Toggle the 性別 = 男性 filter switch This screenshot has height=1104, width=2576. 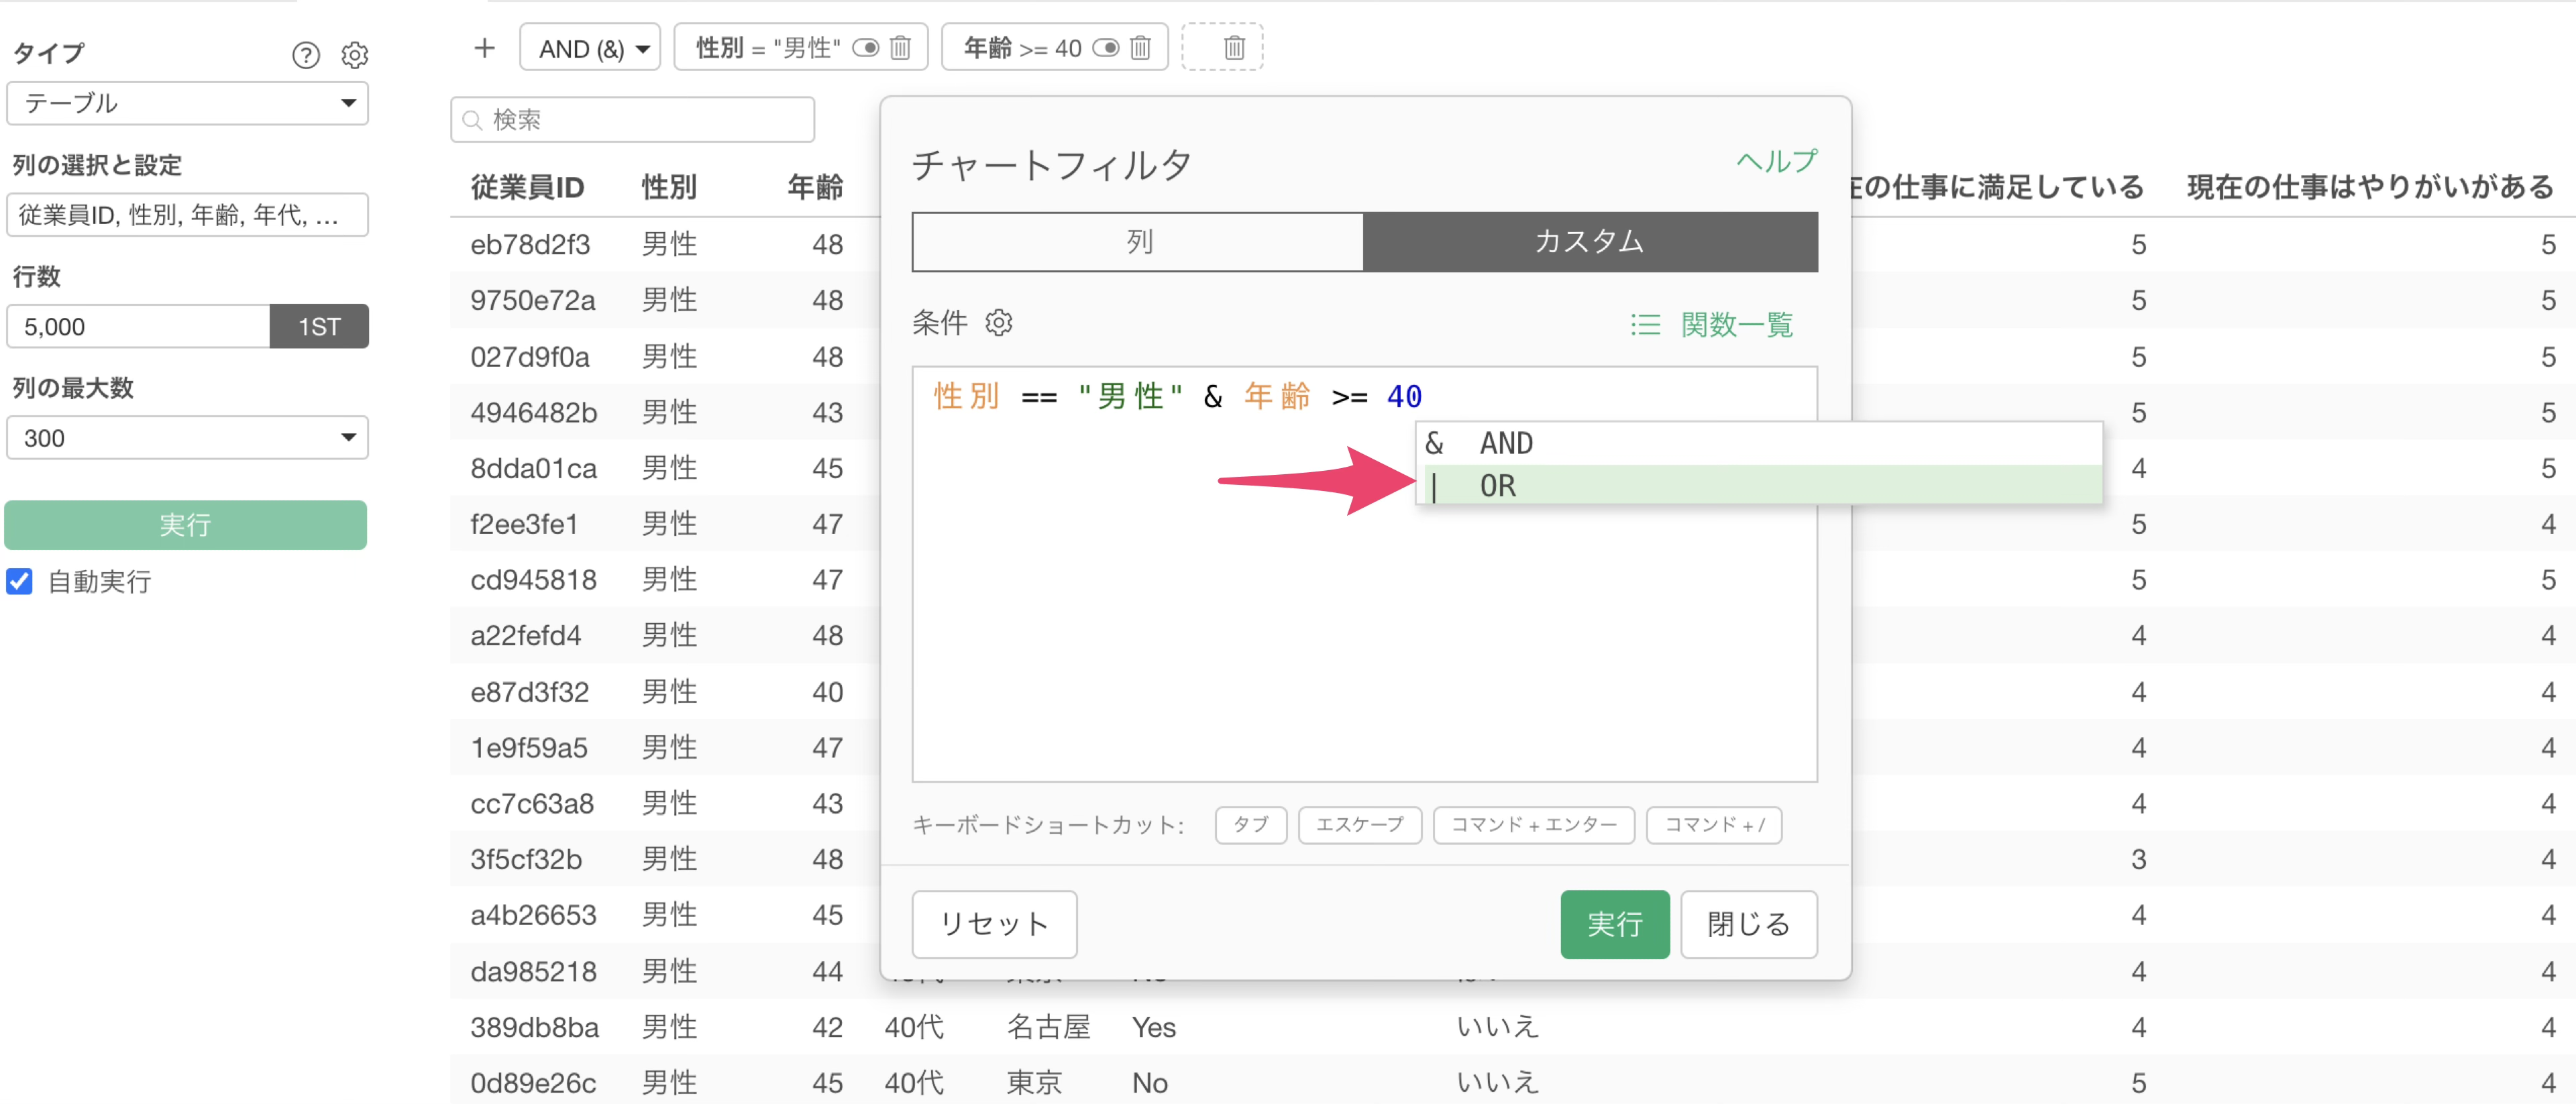[x=865, y=48]
